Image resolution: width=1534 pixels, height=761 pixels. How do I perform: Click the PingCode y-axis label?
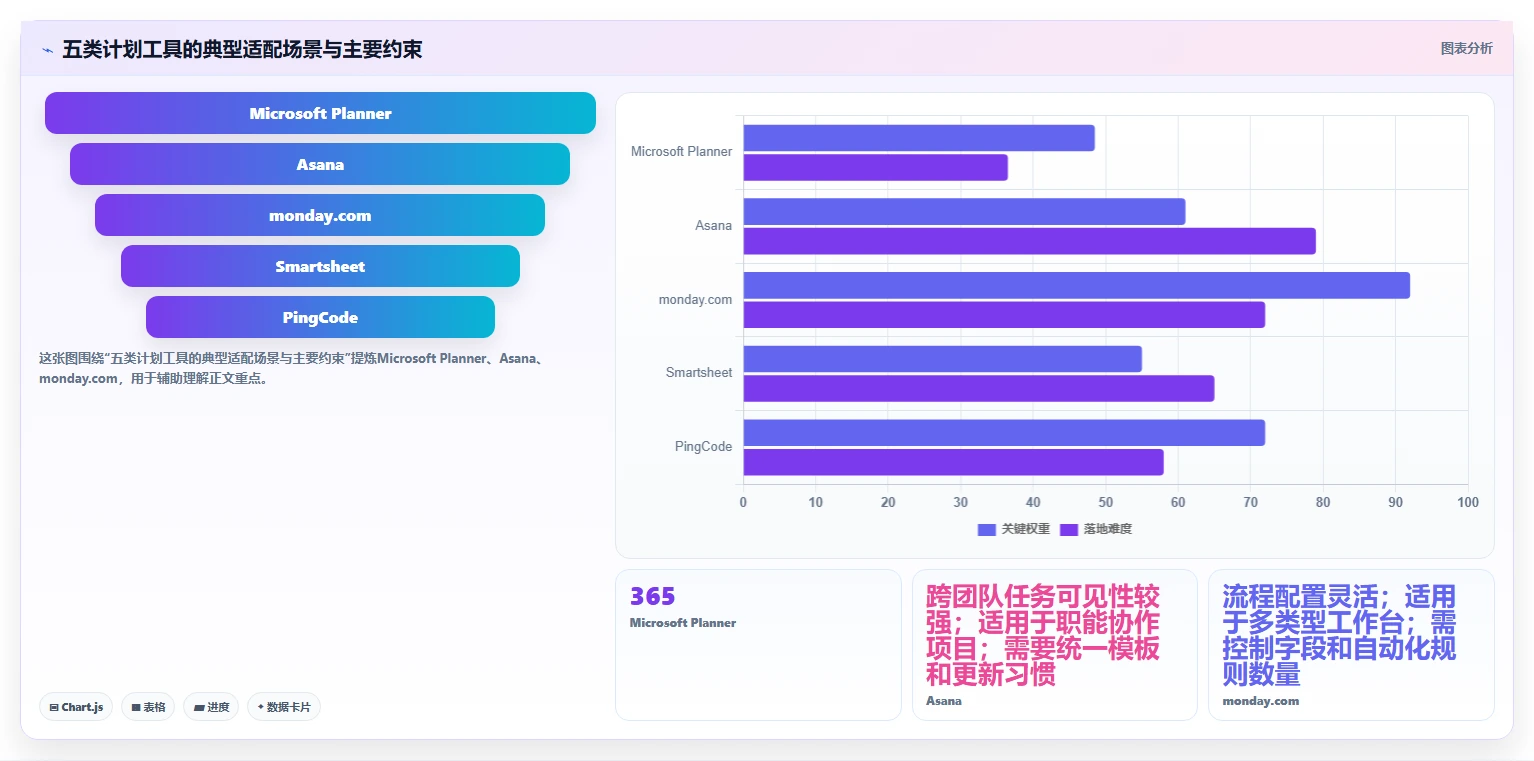pos(703,447)
